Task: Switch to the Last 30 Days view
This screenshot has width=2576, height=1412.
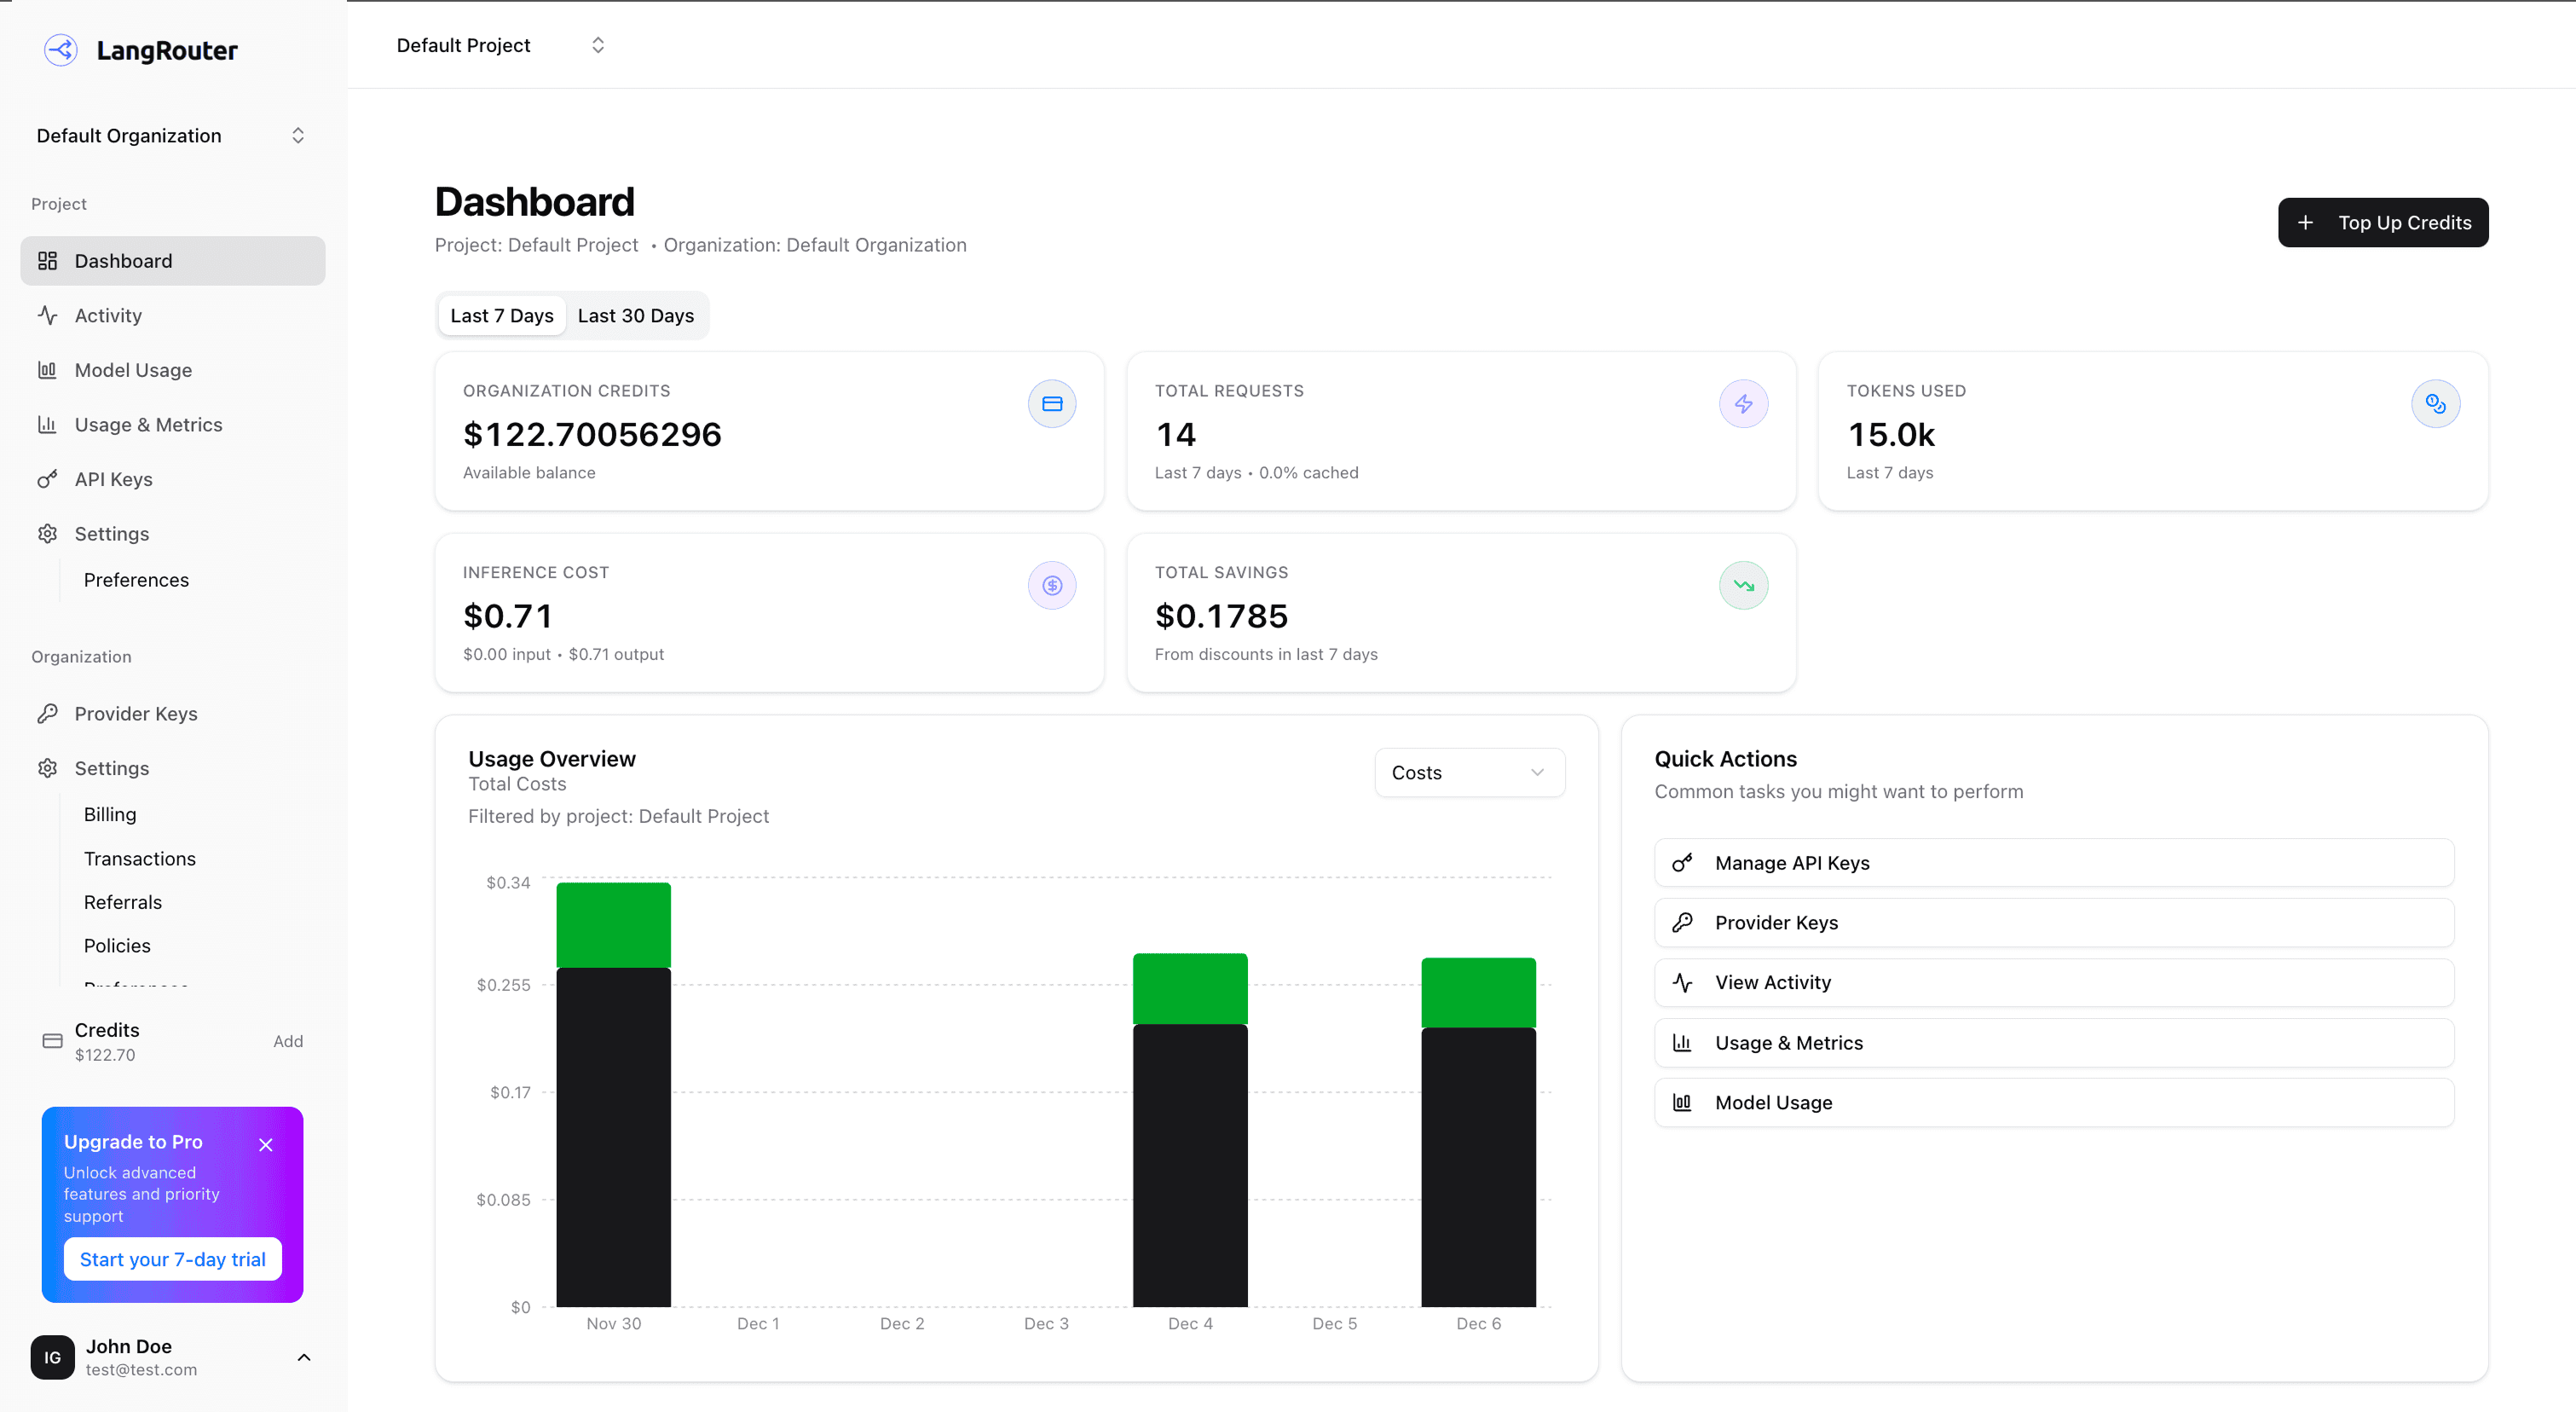Action: 636,315
